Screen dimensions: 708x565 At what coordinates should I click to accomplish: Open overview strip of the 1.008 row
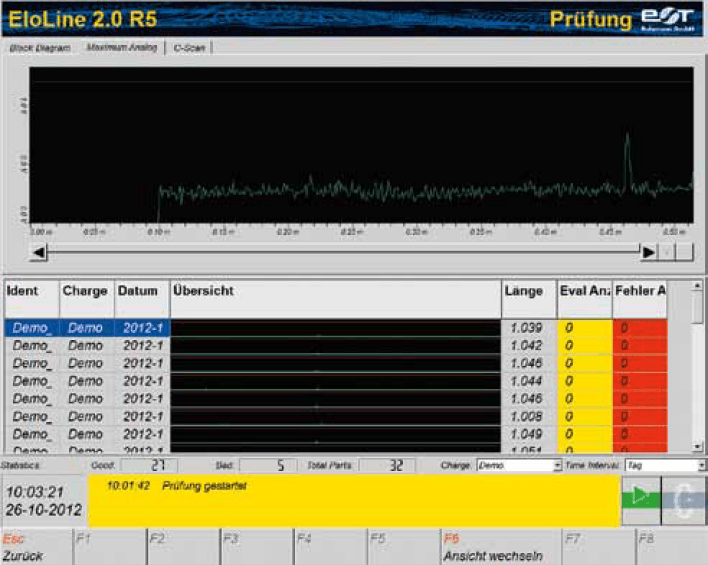(x=335, y=416)
